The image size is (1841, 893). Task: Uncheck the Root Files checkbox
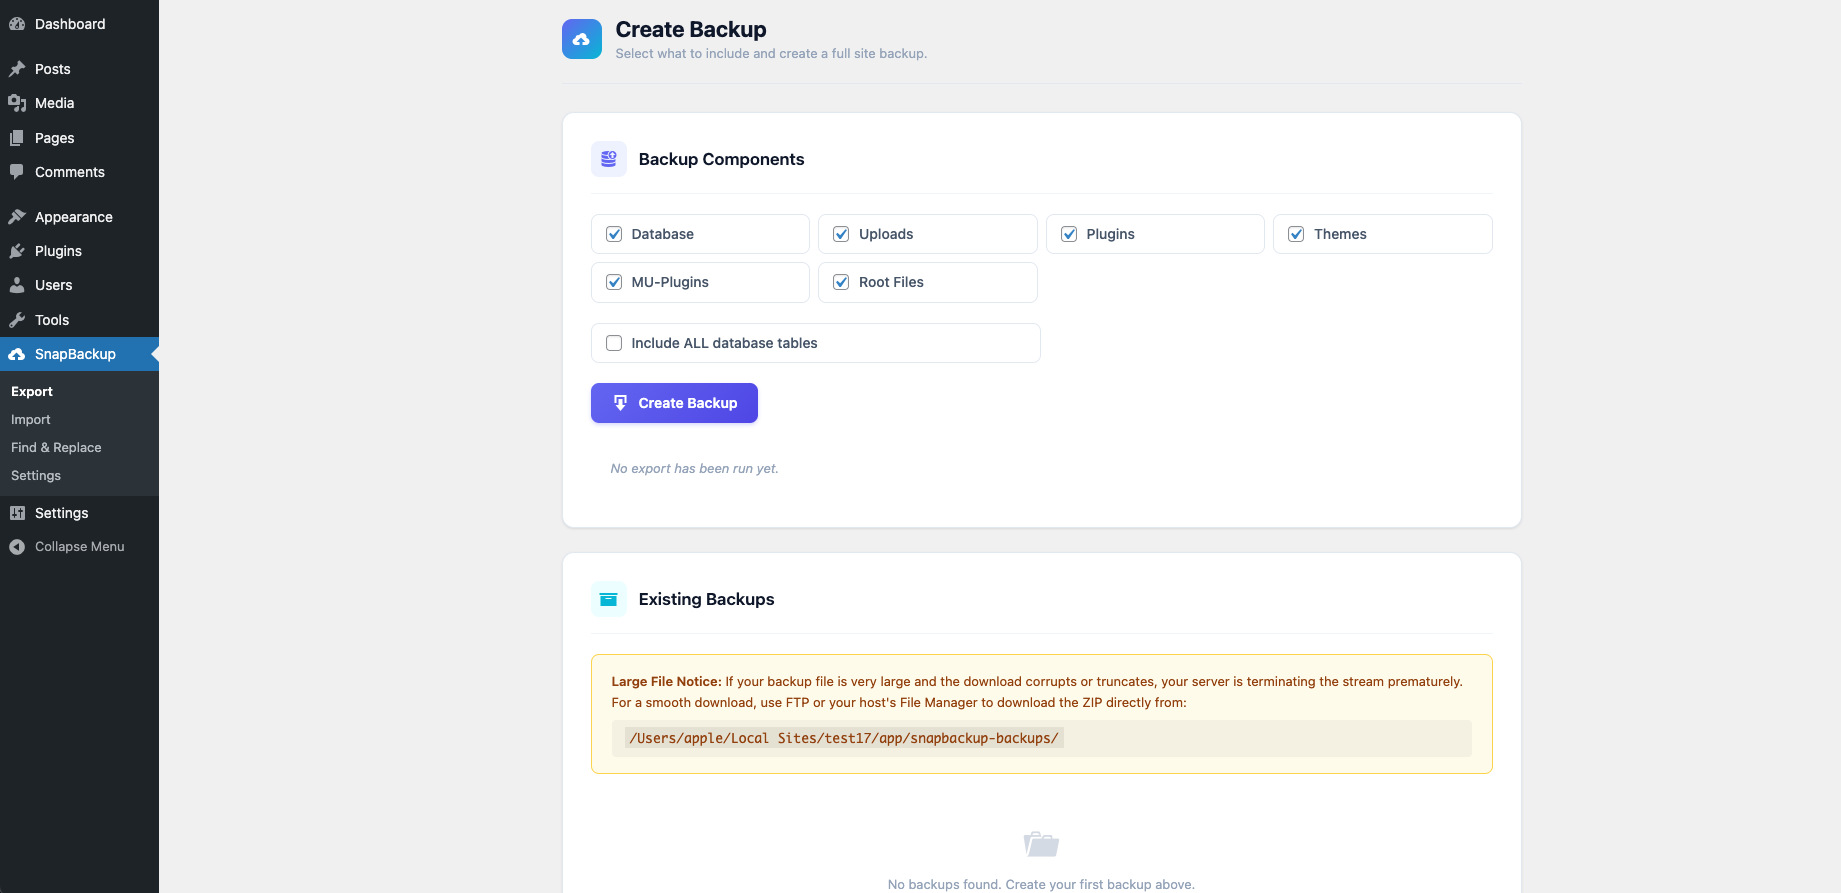pyautogui.click(x=841, y=282)
